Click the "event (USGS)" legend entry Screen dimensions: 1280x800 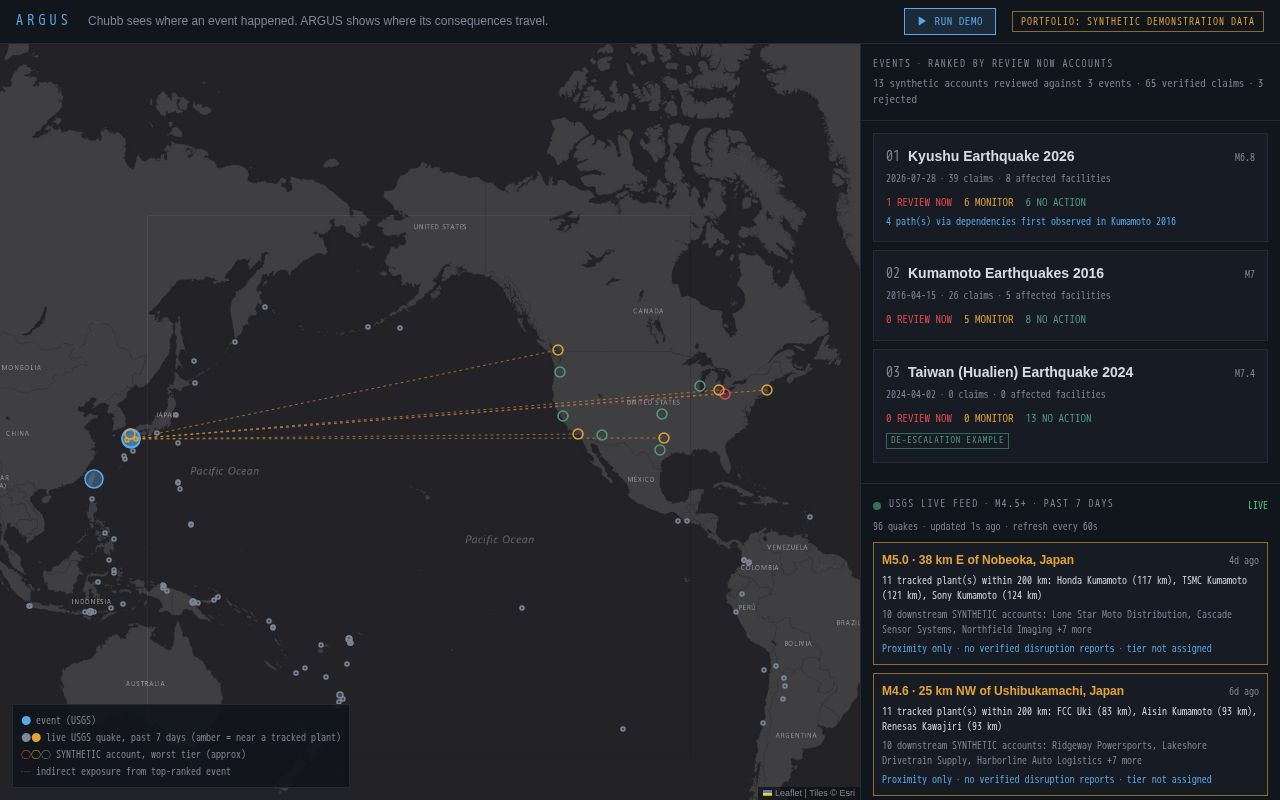coord(59,720)
